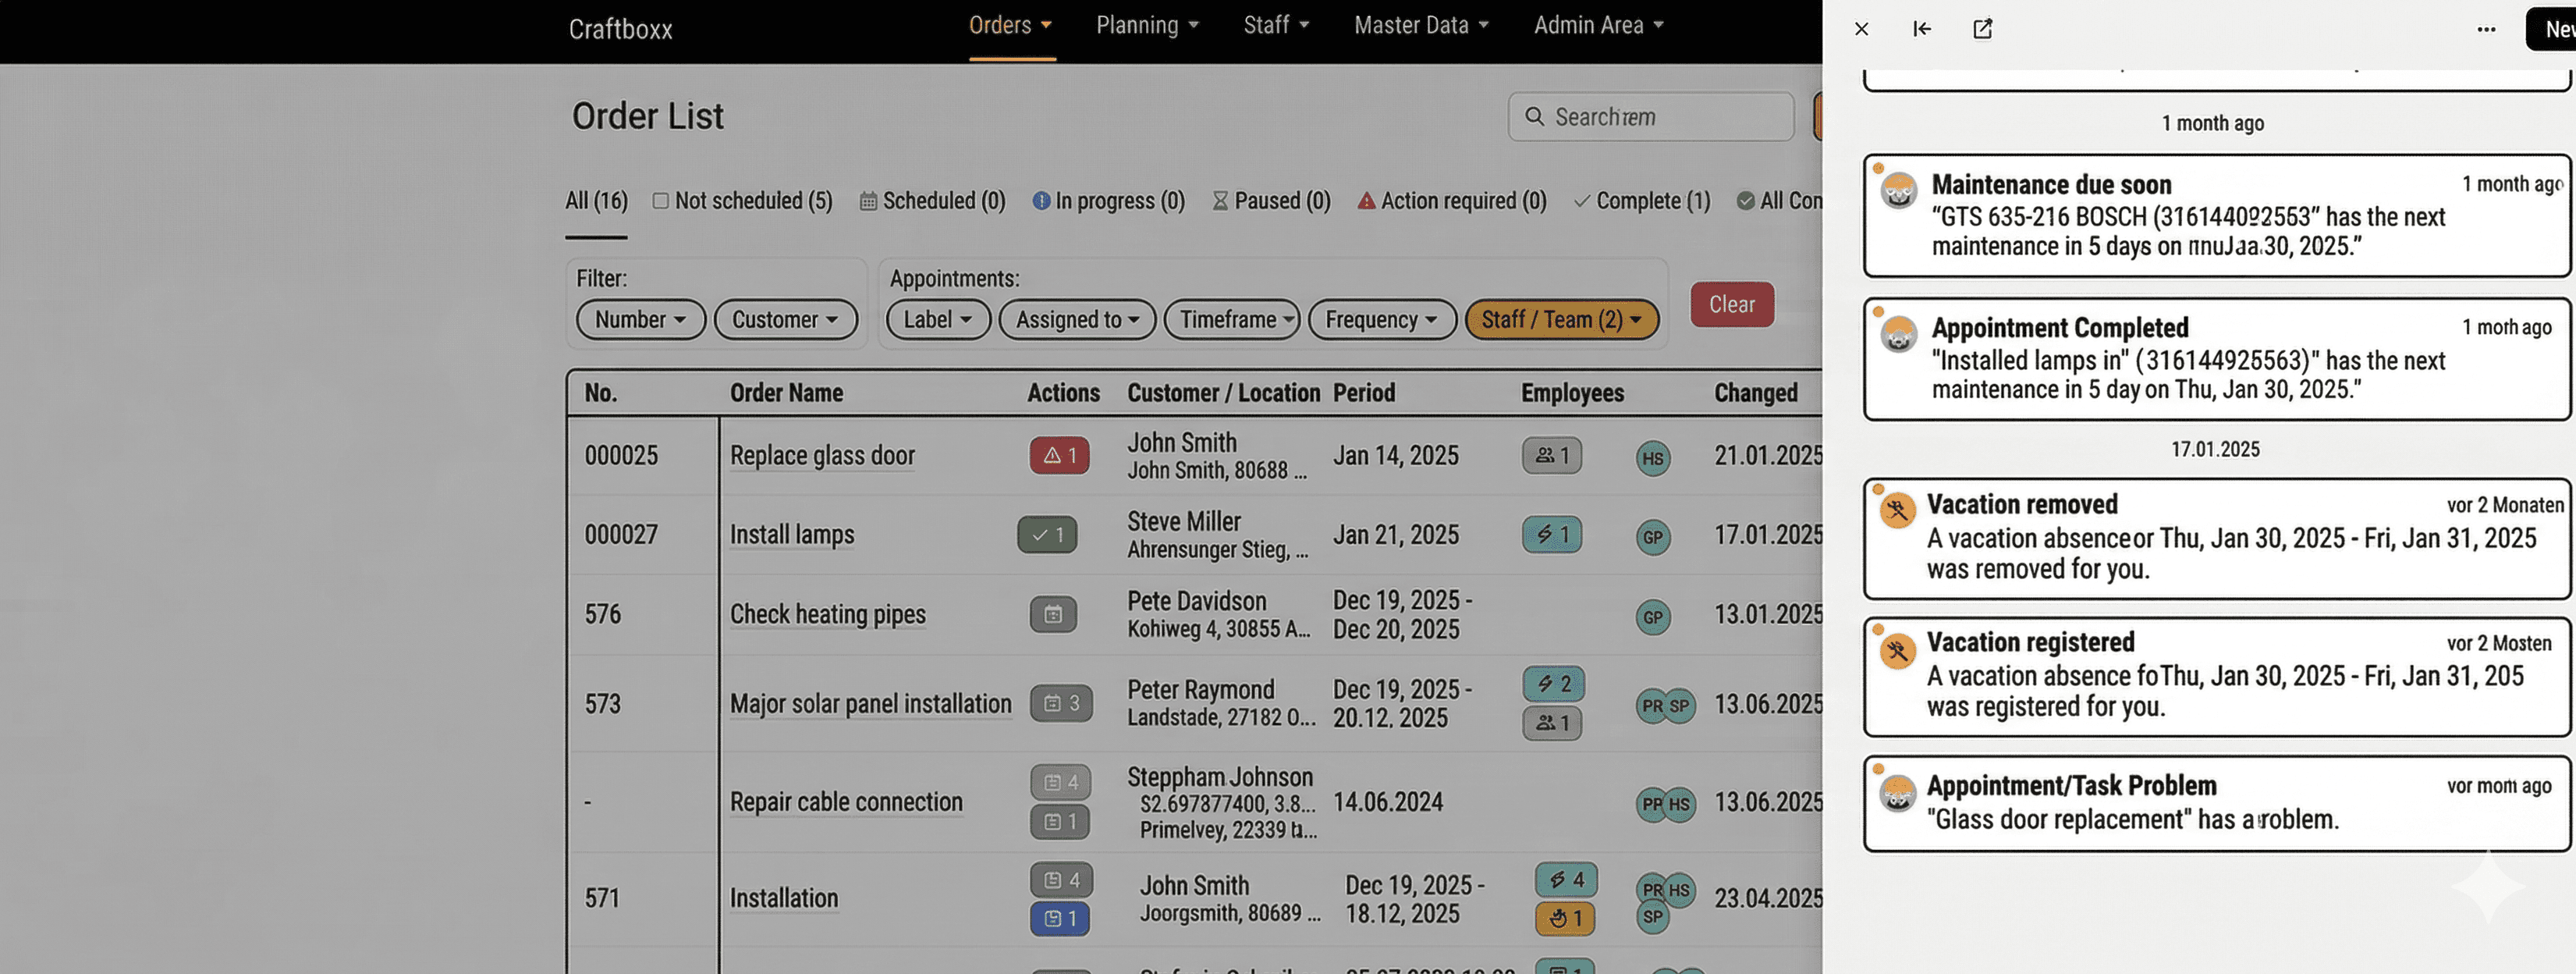
Task: Open the Major solar panel installation order
Action: [x=870, y=704]
